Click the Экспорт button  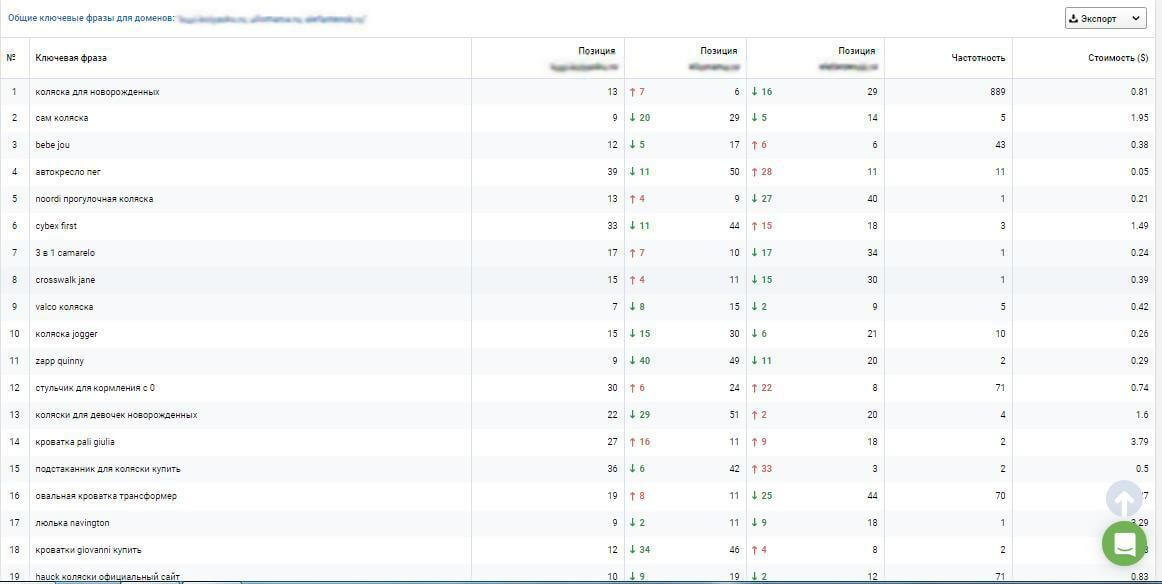coord(1106,19)
